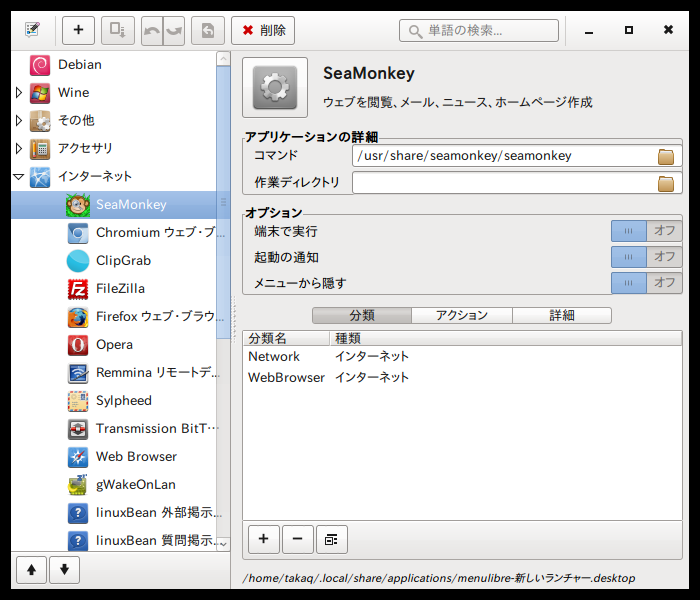This screenshot has height=600, width=700.
Task: Expand the Wine category
Action: (19, 92)
